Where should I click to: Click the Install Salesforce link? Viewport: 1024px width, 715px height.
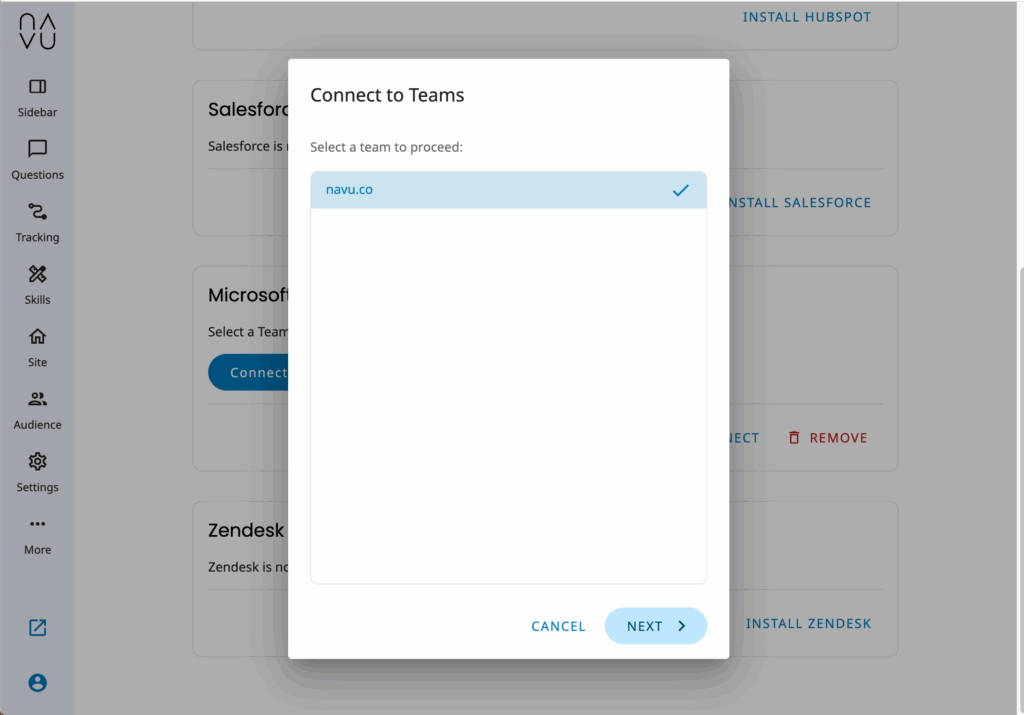(800, 203)
